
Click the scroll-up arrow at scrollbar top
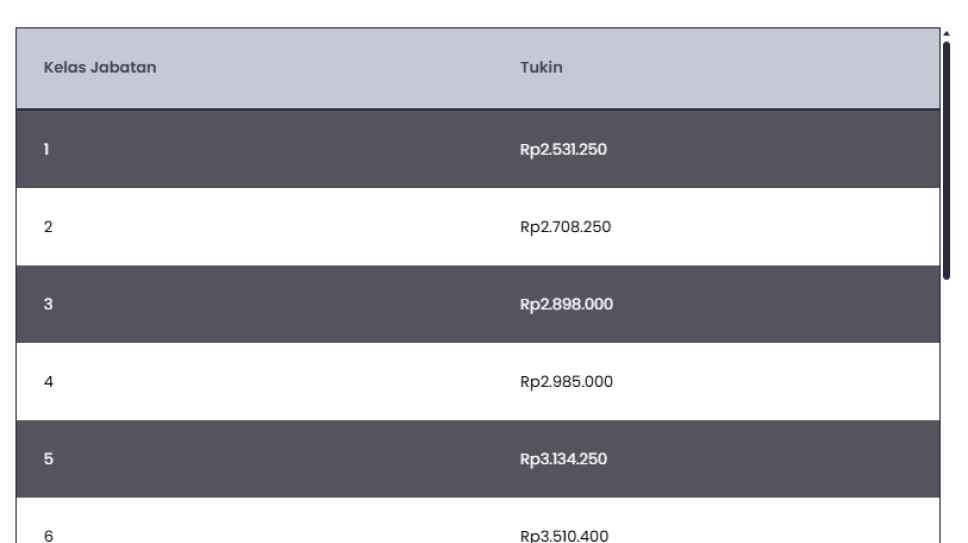[x=946, y=33]
